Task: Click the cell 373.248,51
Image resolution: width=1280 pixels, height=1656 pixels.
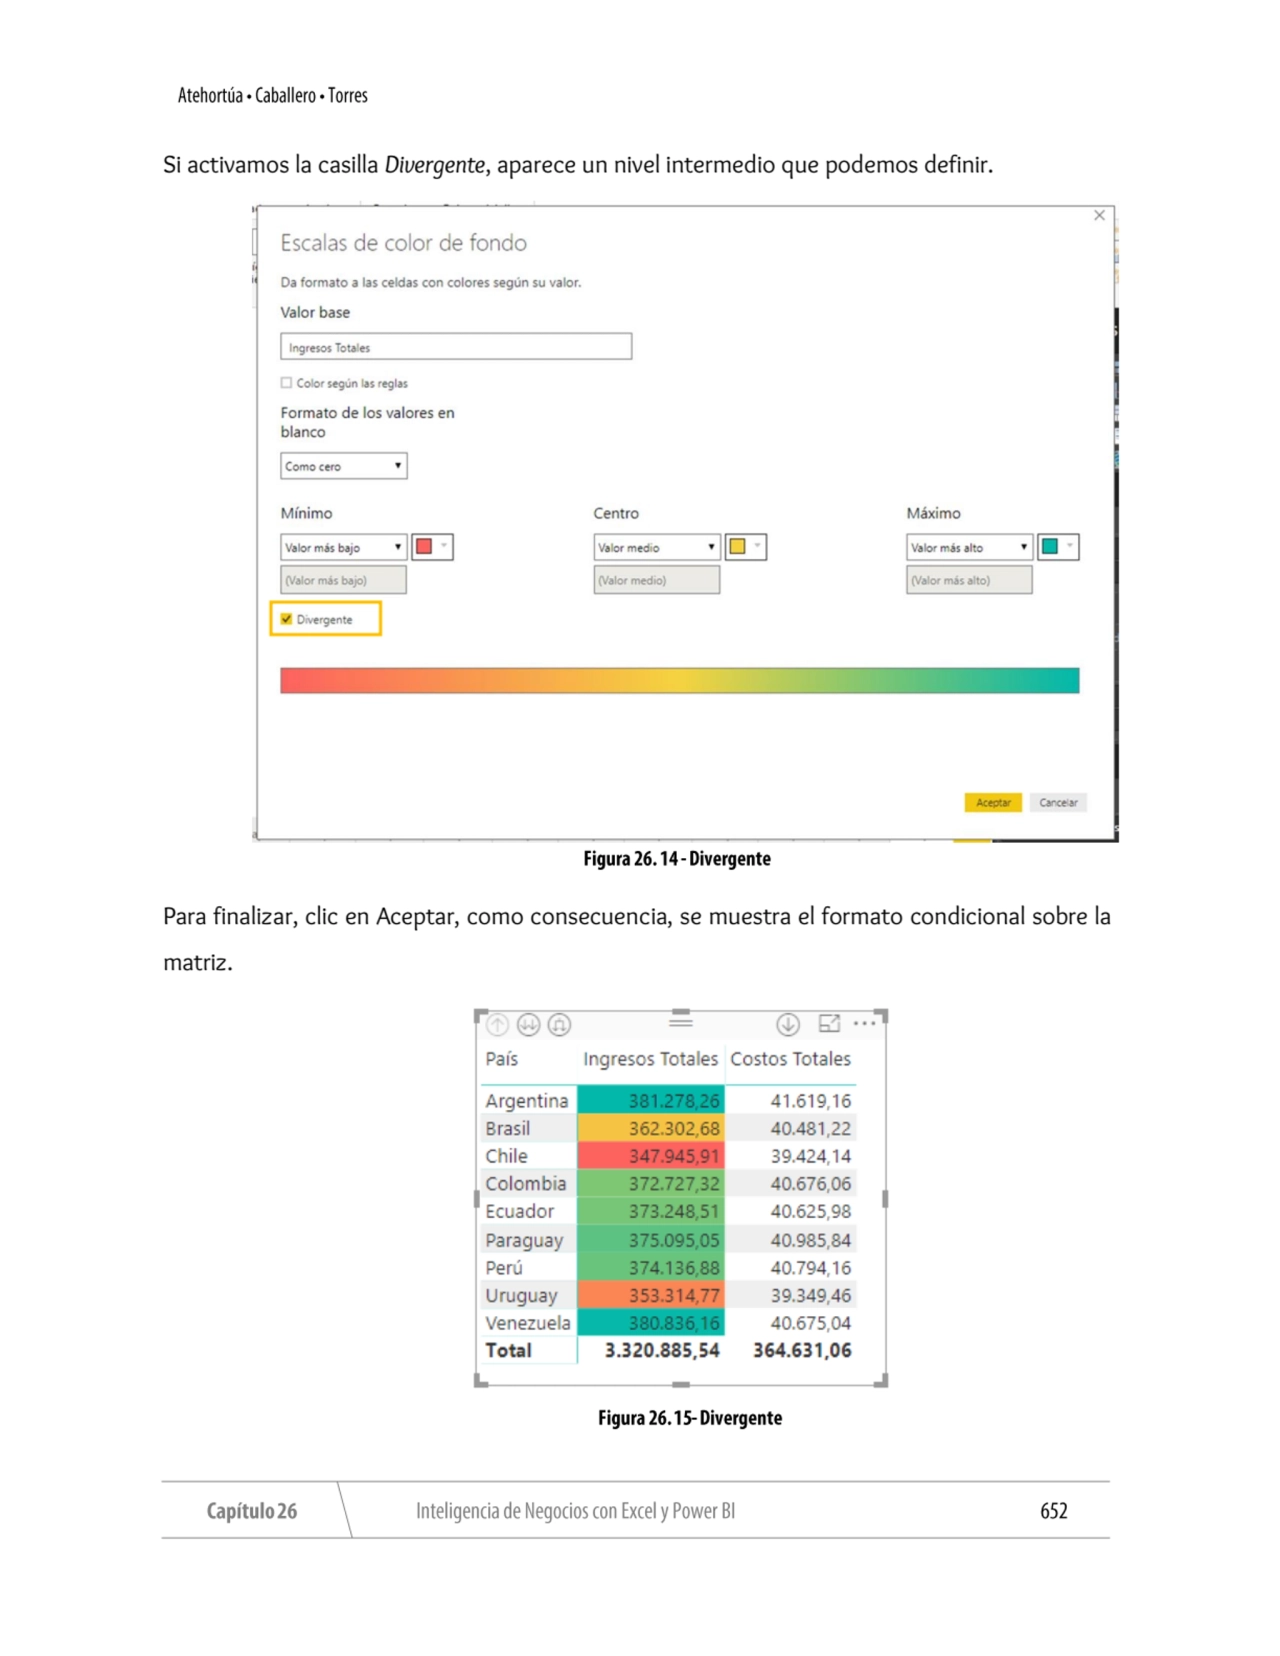Action: 651,1212
